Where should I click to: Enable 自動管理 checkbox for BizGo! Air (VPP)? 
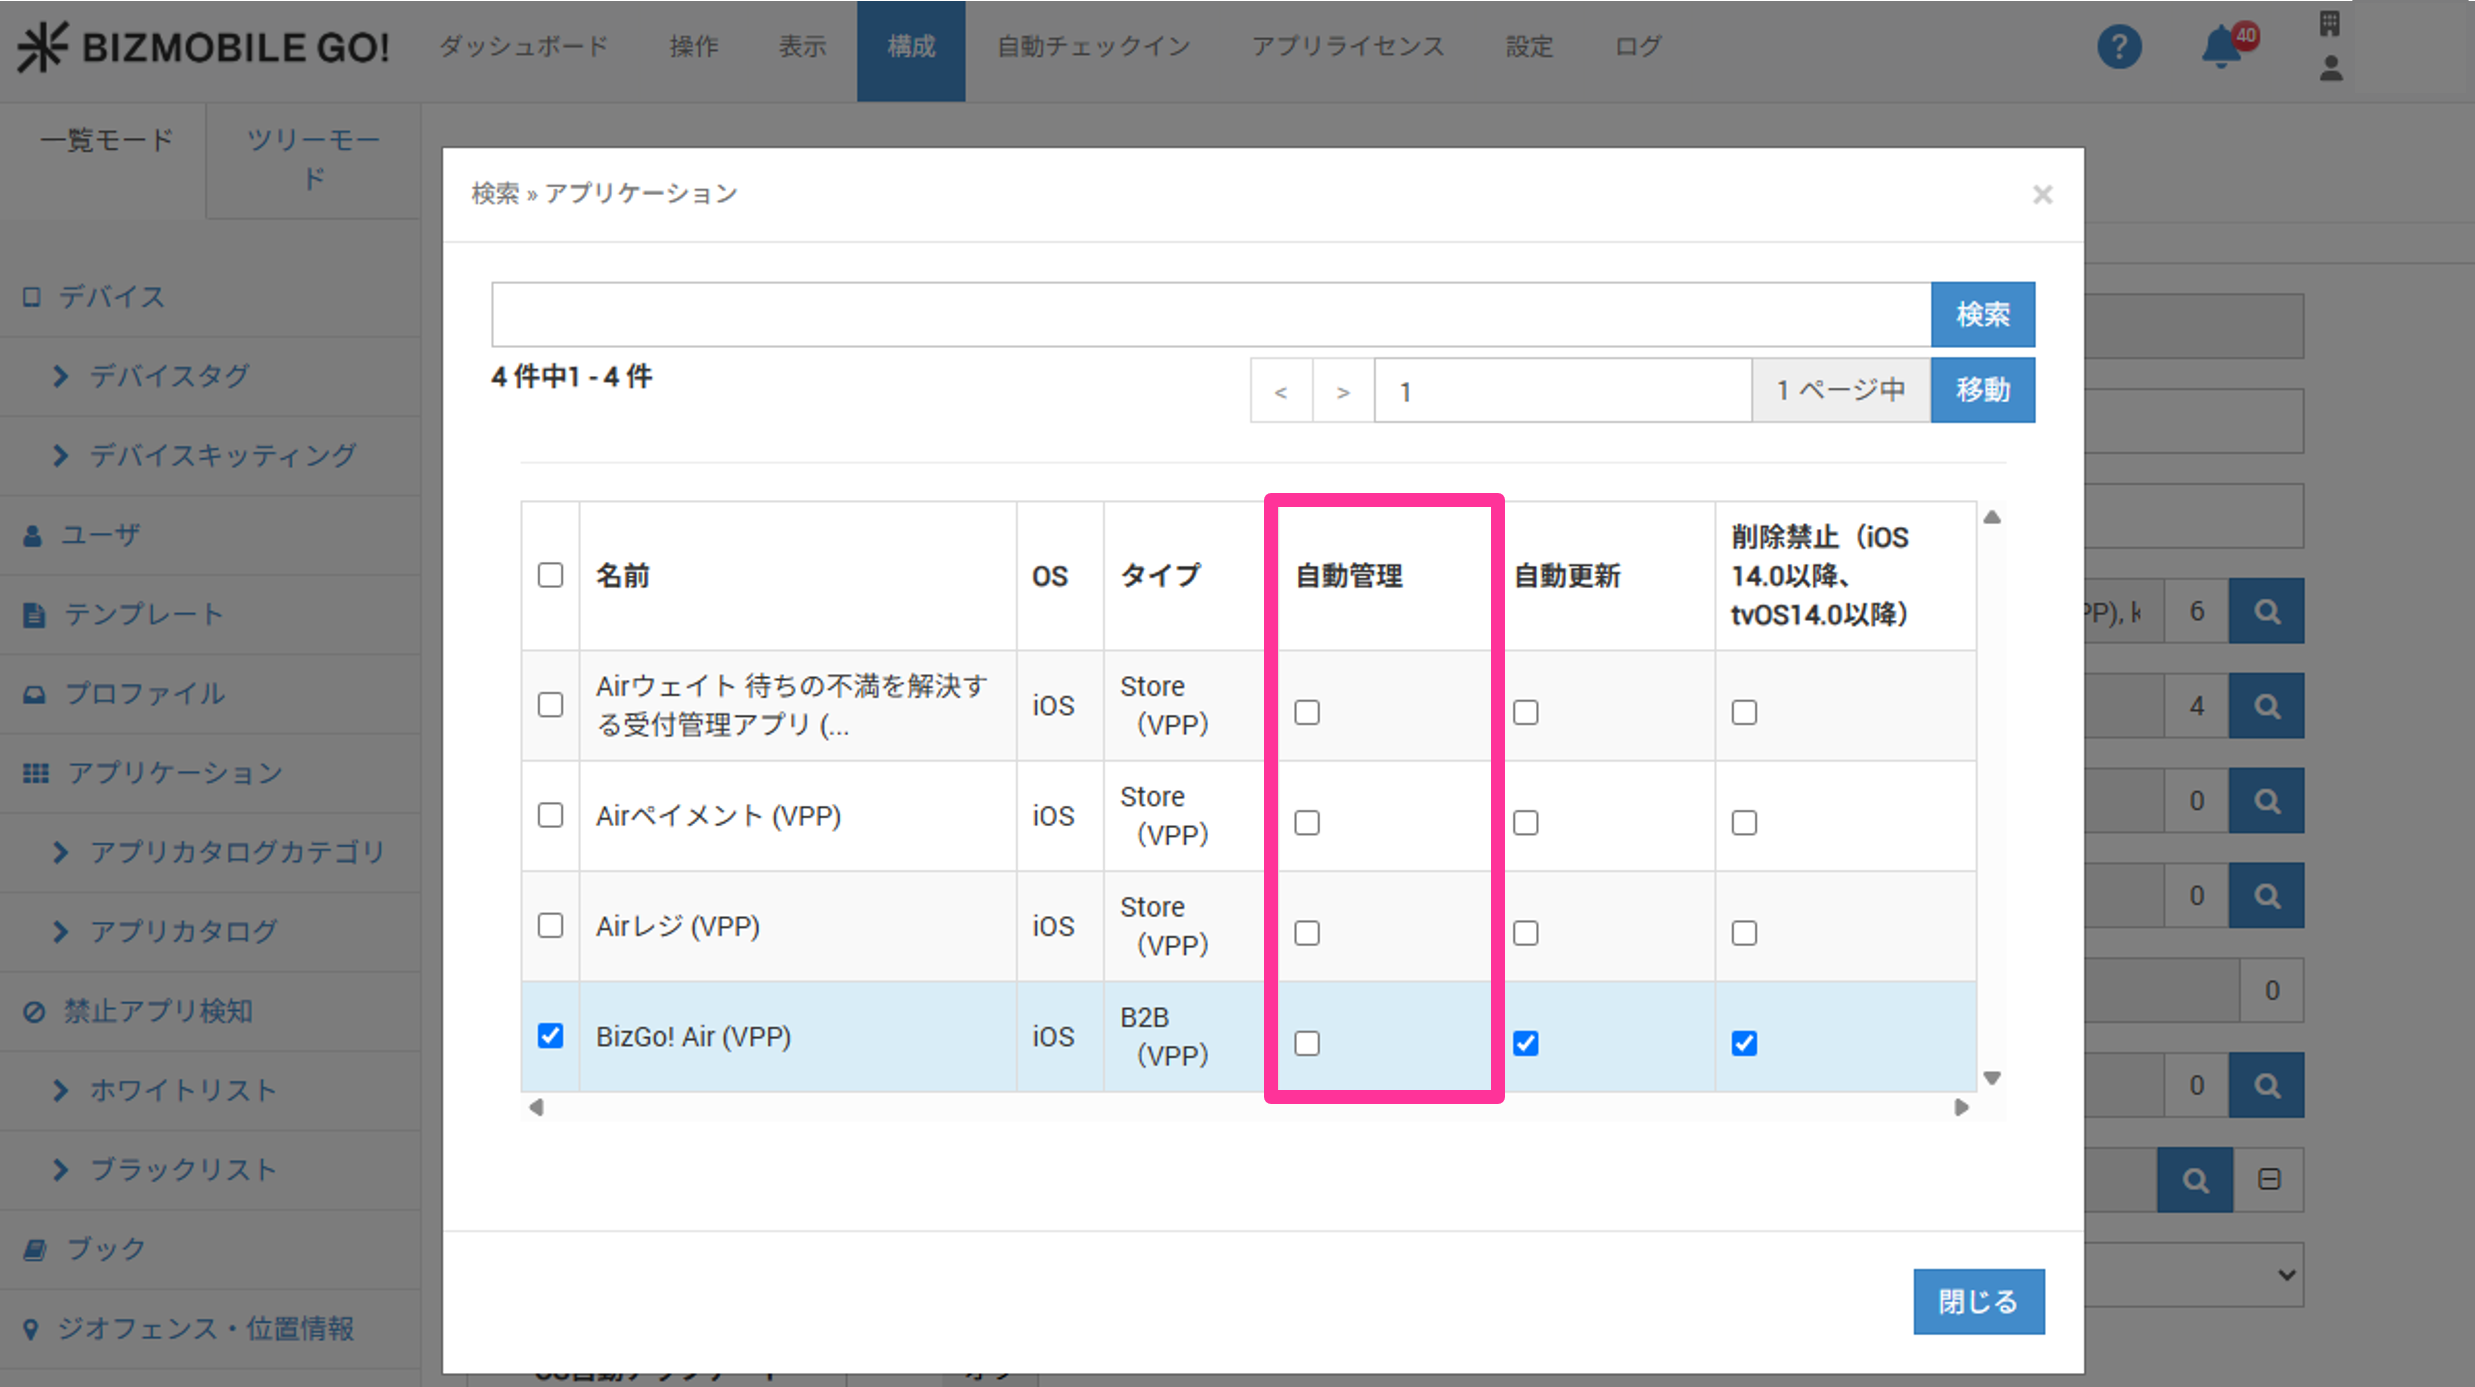pyautogui.click(x=1307, y=1043)
